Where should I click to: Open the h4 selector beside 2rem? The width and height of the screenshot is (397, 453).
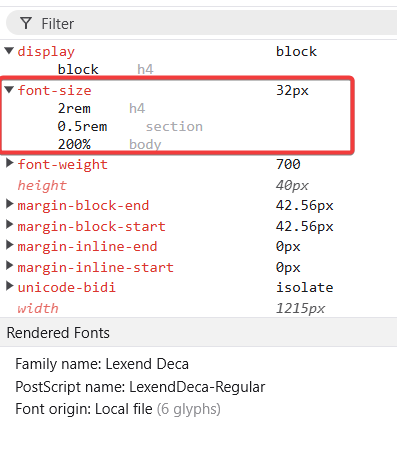[x=137, y=108]
